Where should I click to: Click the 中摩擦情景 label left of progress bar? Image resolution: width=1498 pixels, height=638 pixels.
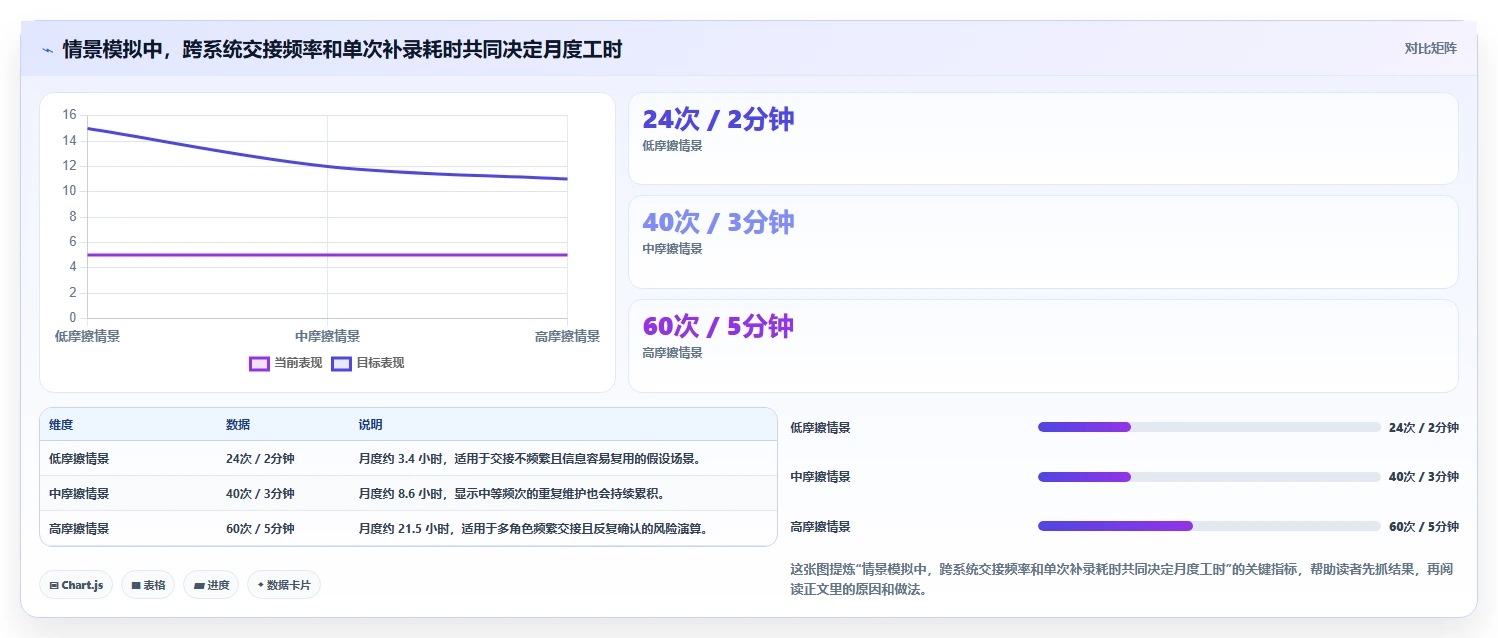820,477
